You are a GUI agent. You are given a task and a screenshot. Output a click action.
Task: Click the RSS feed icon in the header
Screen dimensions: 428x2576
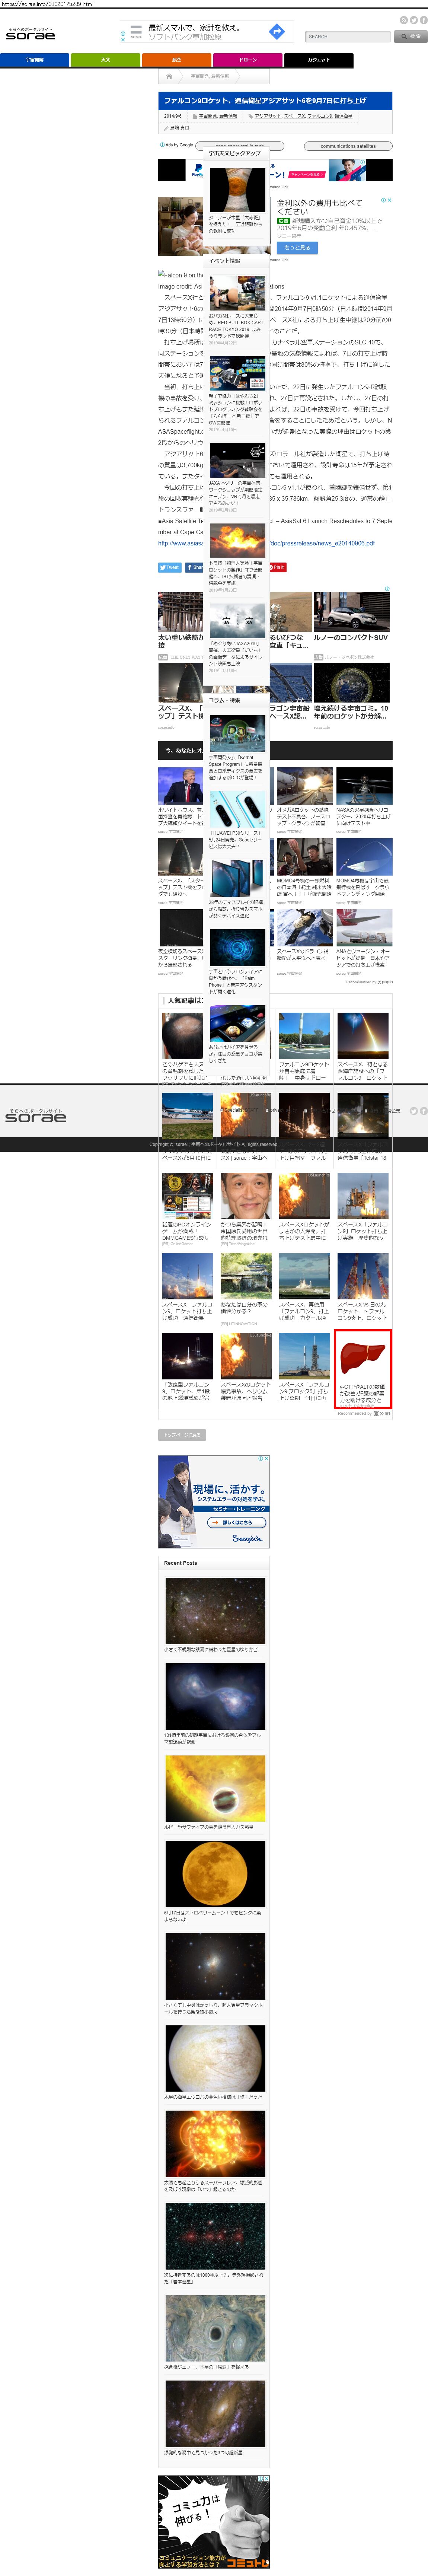click(x=404, y=20)
